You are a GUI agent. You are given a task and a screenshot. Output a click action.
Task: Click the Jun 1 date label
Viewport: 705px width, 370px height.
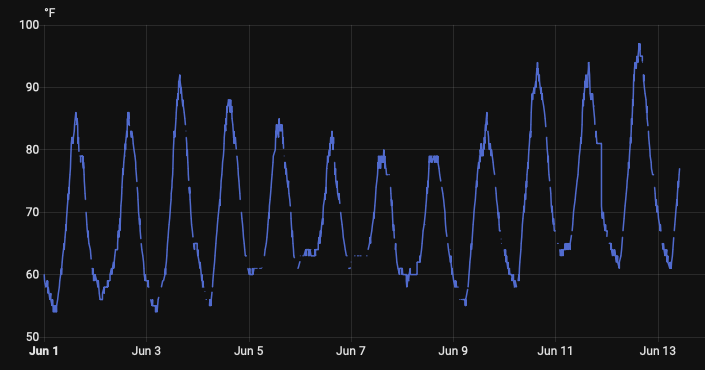[x=44, y=351]
